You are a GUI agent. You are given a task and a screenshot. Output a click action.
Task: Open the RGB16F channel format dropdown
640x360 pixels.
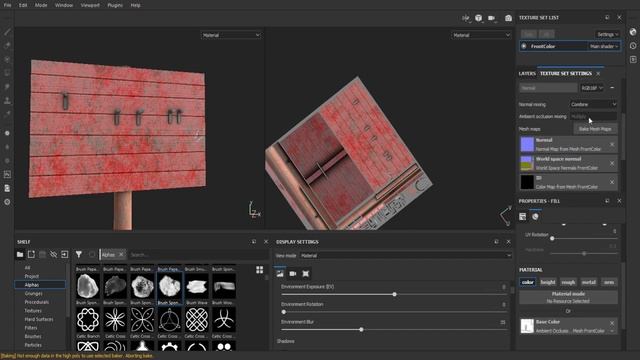592,88
